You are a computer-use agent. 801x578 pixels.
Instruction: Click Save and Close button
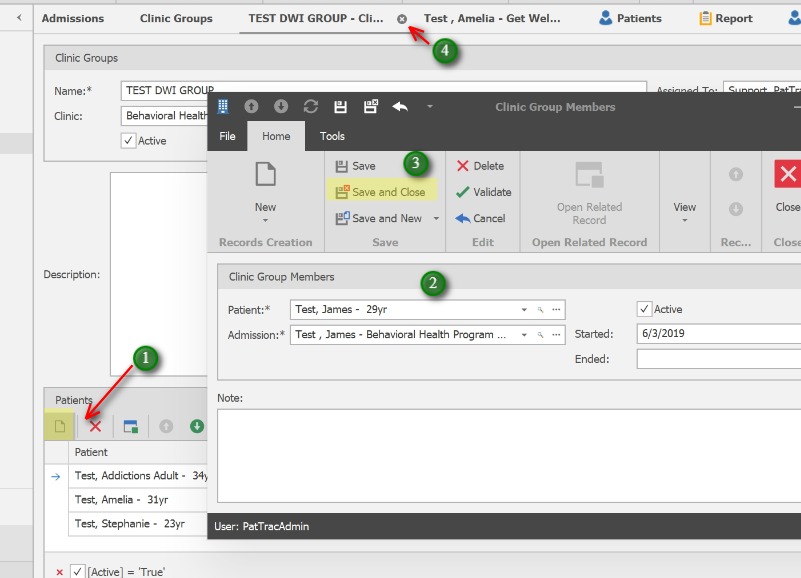[x=380, y=192]
